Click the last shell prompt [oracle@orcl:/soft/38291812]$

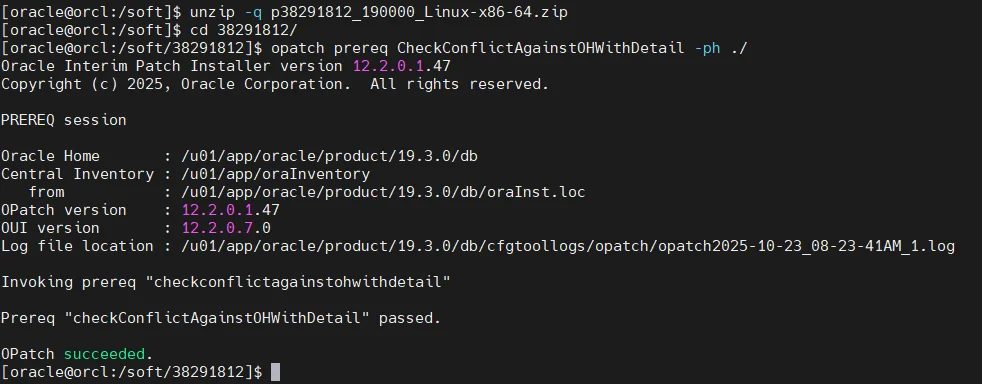tap(132, 372)
